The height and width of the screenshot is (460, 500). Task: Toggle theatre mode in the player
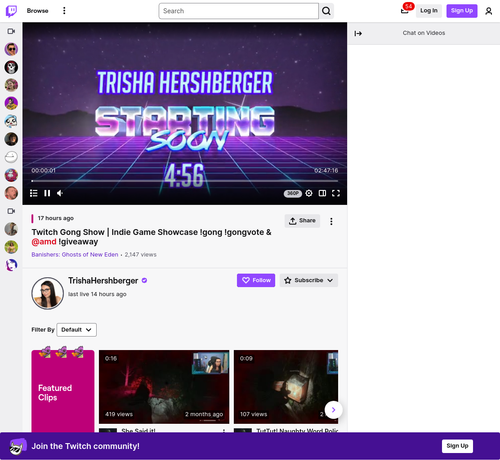coord(322,193)
